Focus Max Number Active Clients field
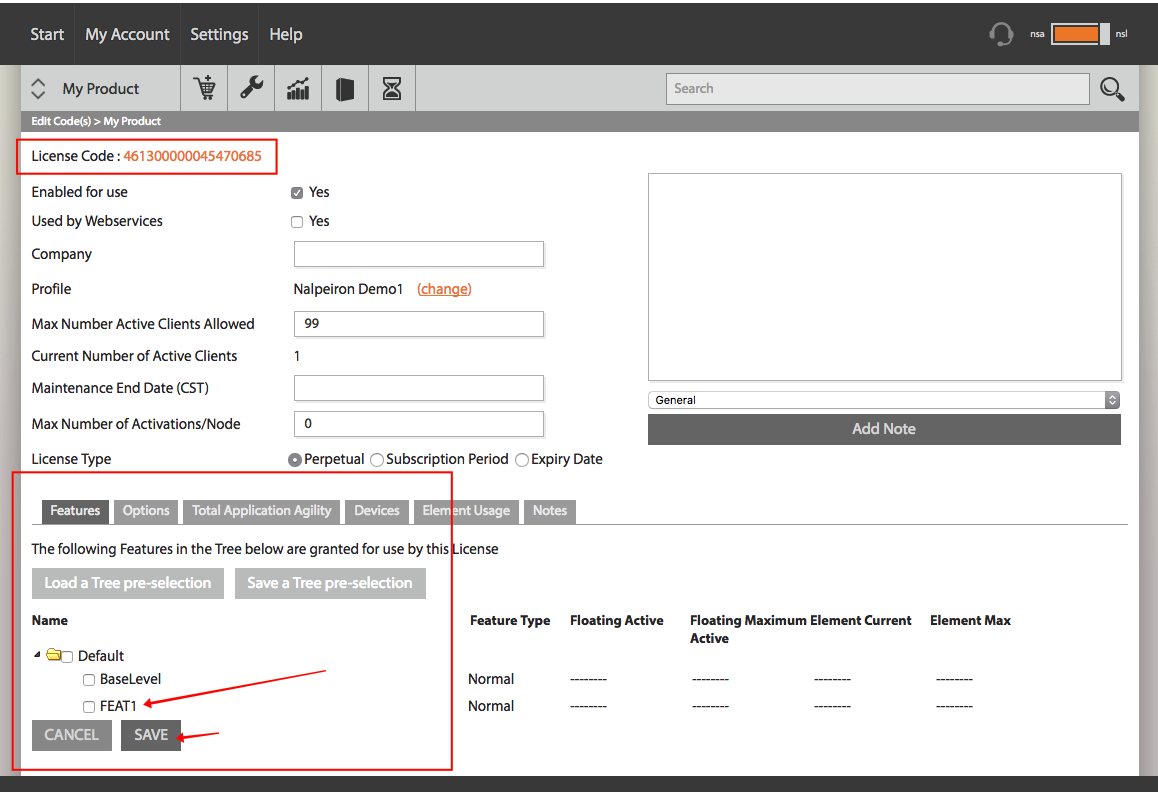 (419, 324)
